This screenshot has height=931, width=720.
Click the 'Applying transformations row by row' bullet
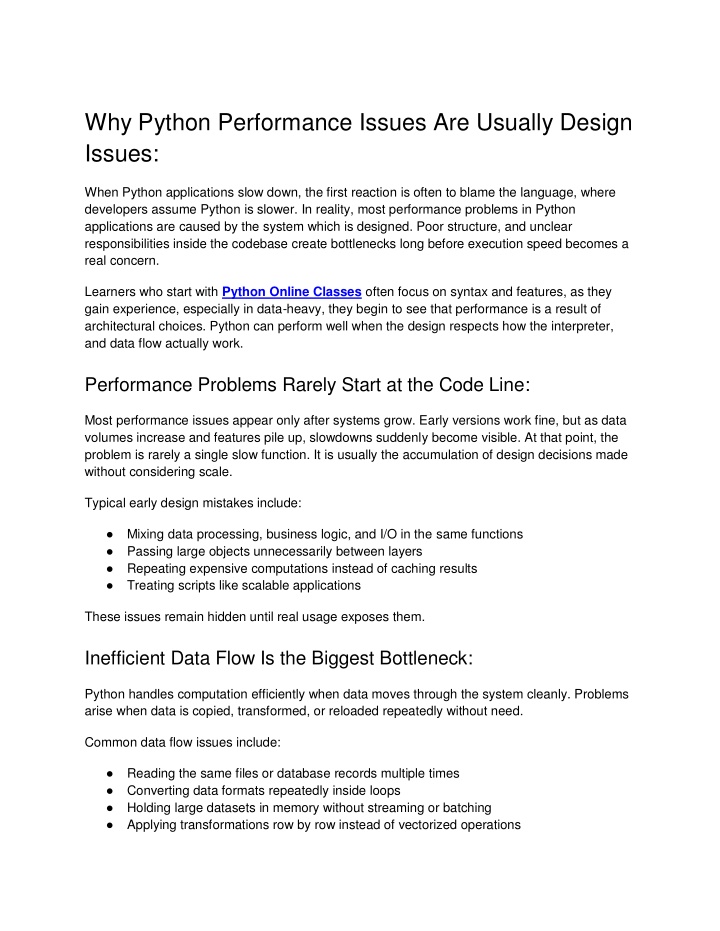click(x=324, y=825)
